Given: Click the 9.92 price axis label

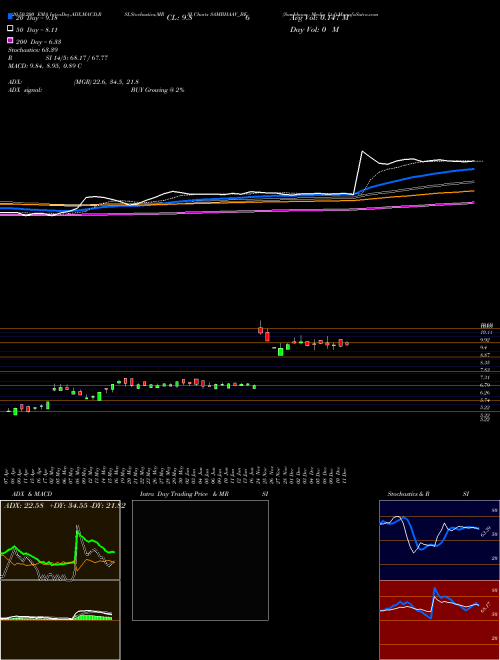Looking at the screenshot, I should pos(484,340).
